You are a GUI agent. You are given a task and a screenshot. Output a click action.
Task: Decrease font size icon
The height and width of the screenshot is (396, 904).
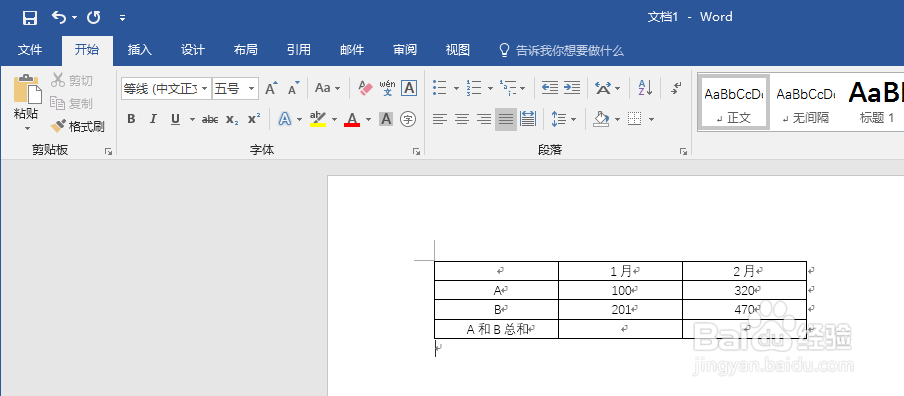click(x=294, y=88)
